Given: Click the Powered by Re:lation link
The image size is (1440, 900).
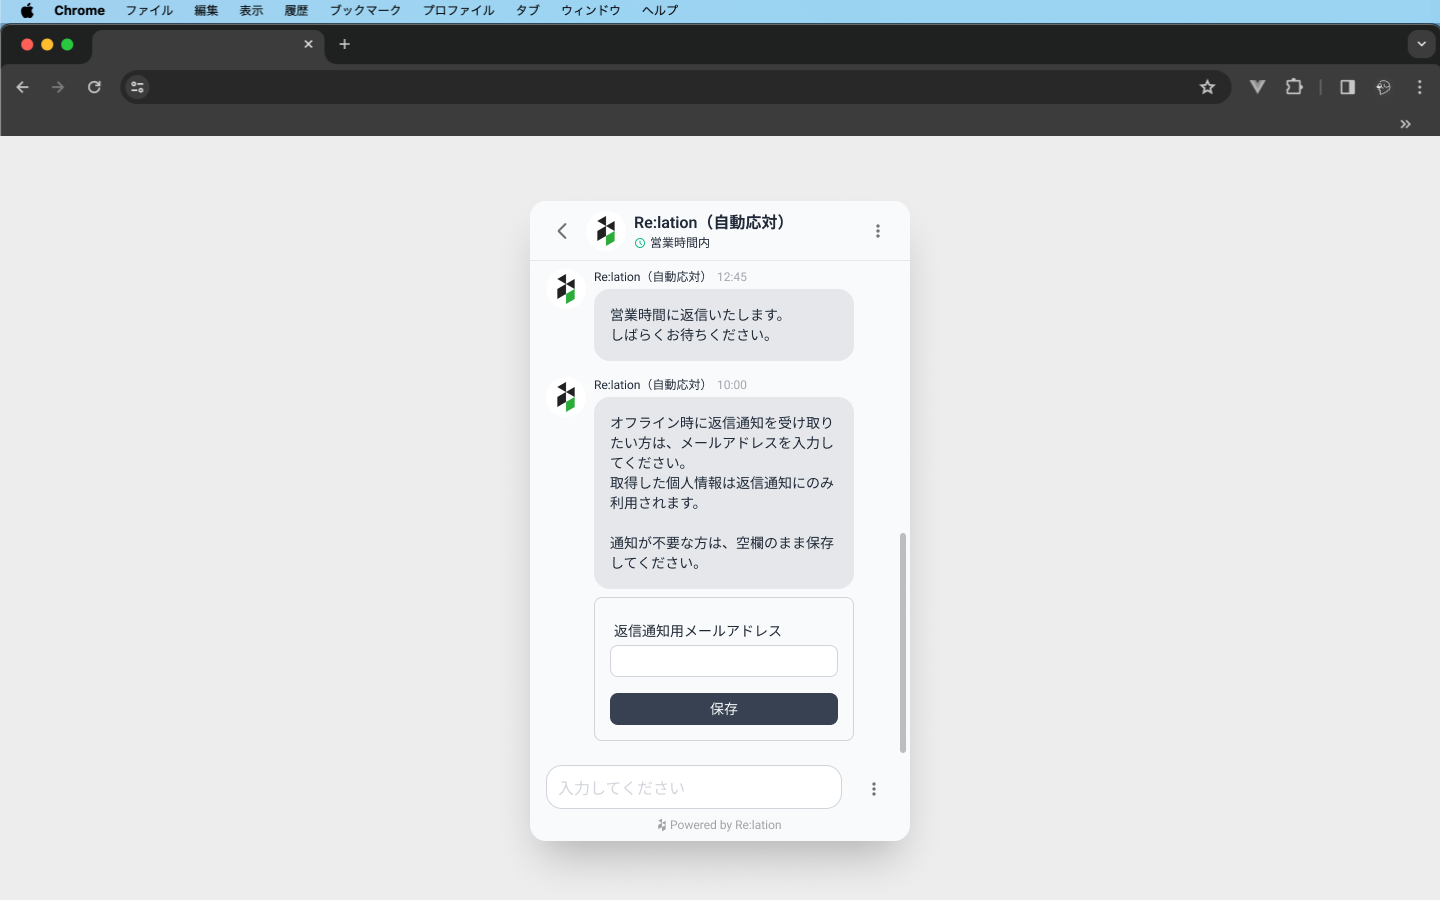Looking at the screenshot, I should (x=720, y=825).
